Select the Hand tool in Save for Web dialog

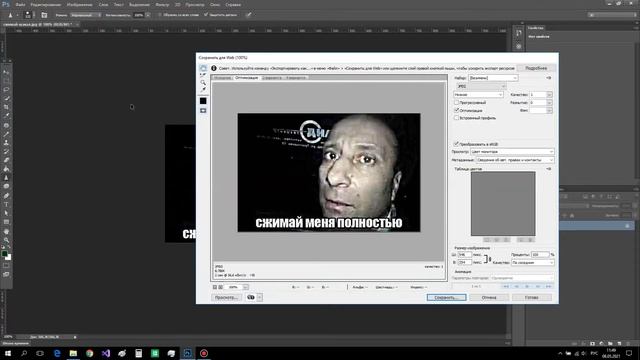203,68
